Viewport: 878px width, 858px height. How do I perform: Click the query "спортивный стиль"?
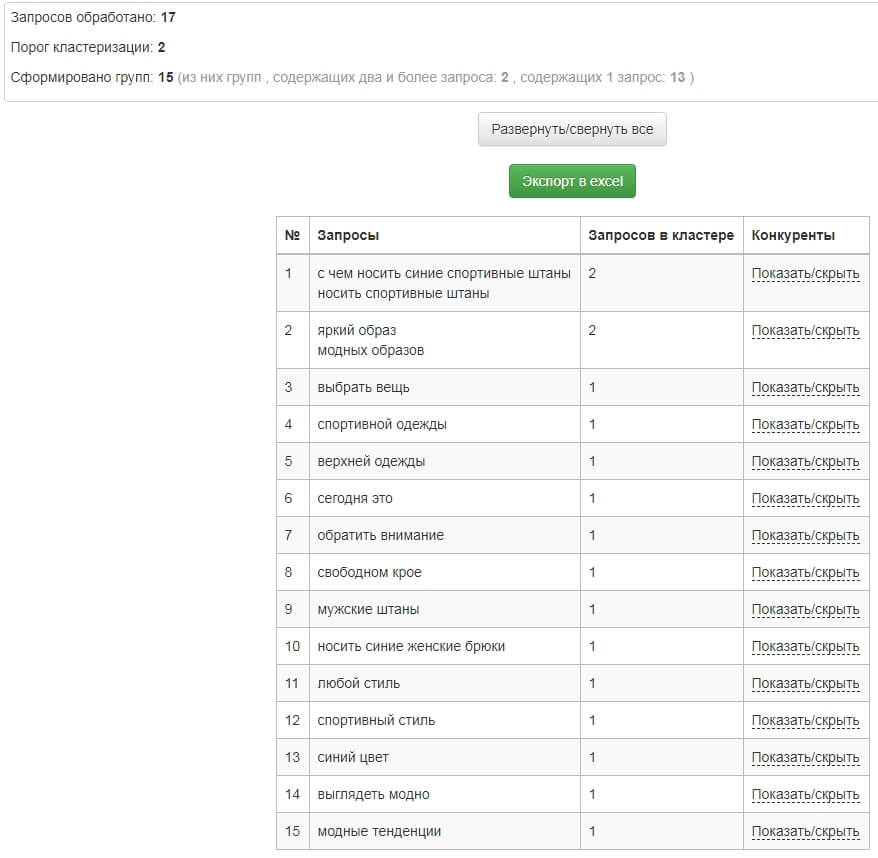(376, 720)
